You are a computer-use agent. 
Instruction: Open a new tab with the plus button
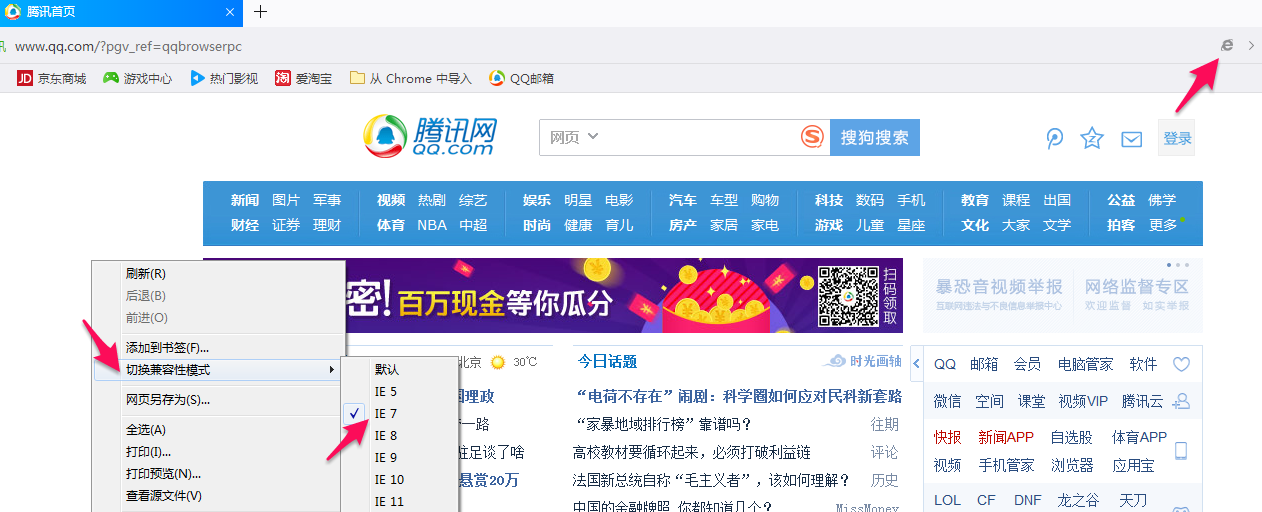point(260,12)
